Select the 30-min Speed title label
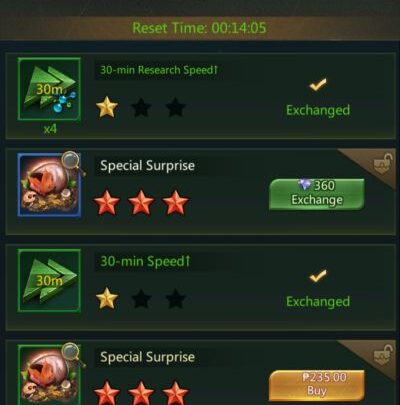The width and height of the screenshot is (400, 405). [145, 261]
